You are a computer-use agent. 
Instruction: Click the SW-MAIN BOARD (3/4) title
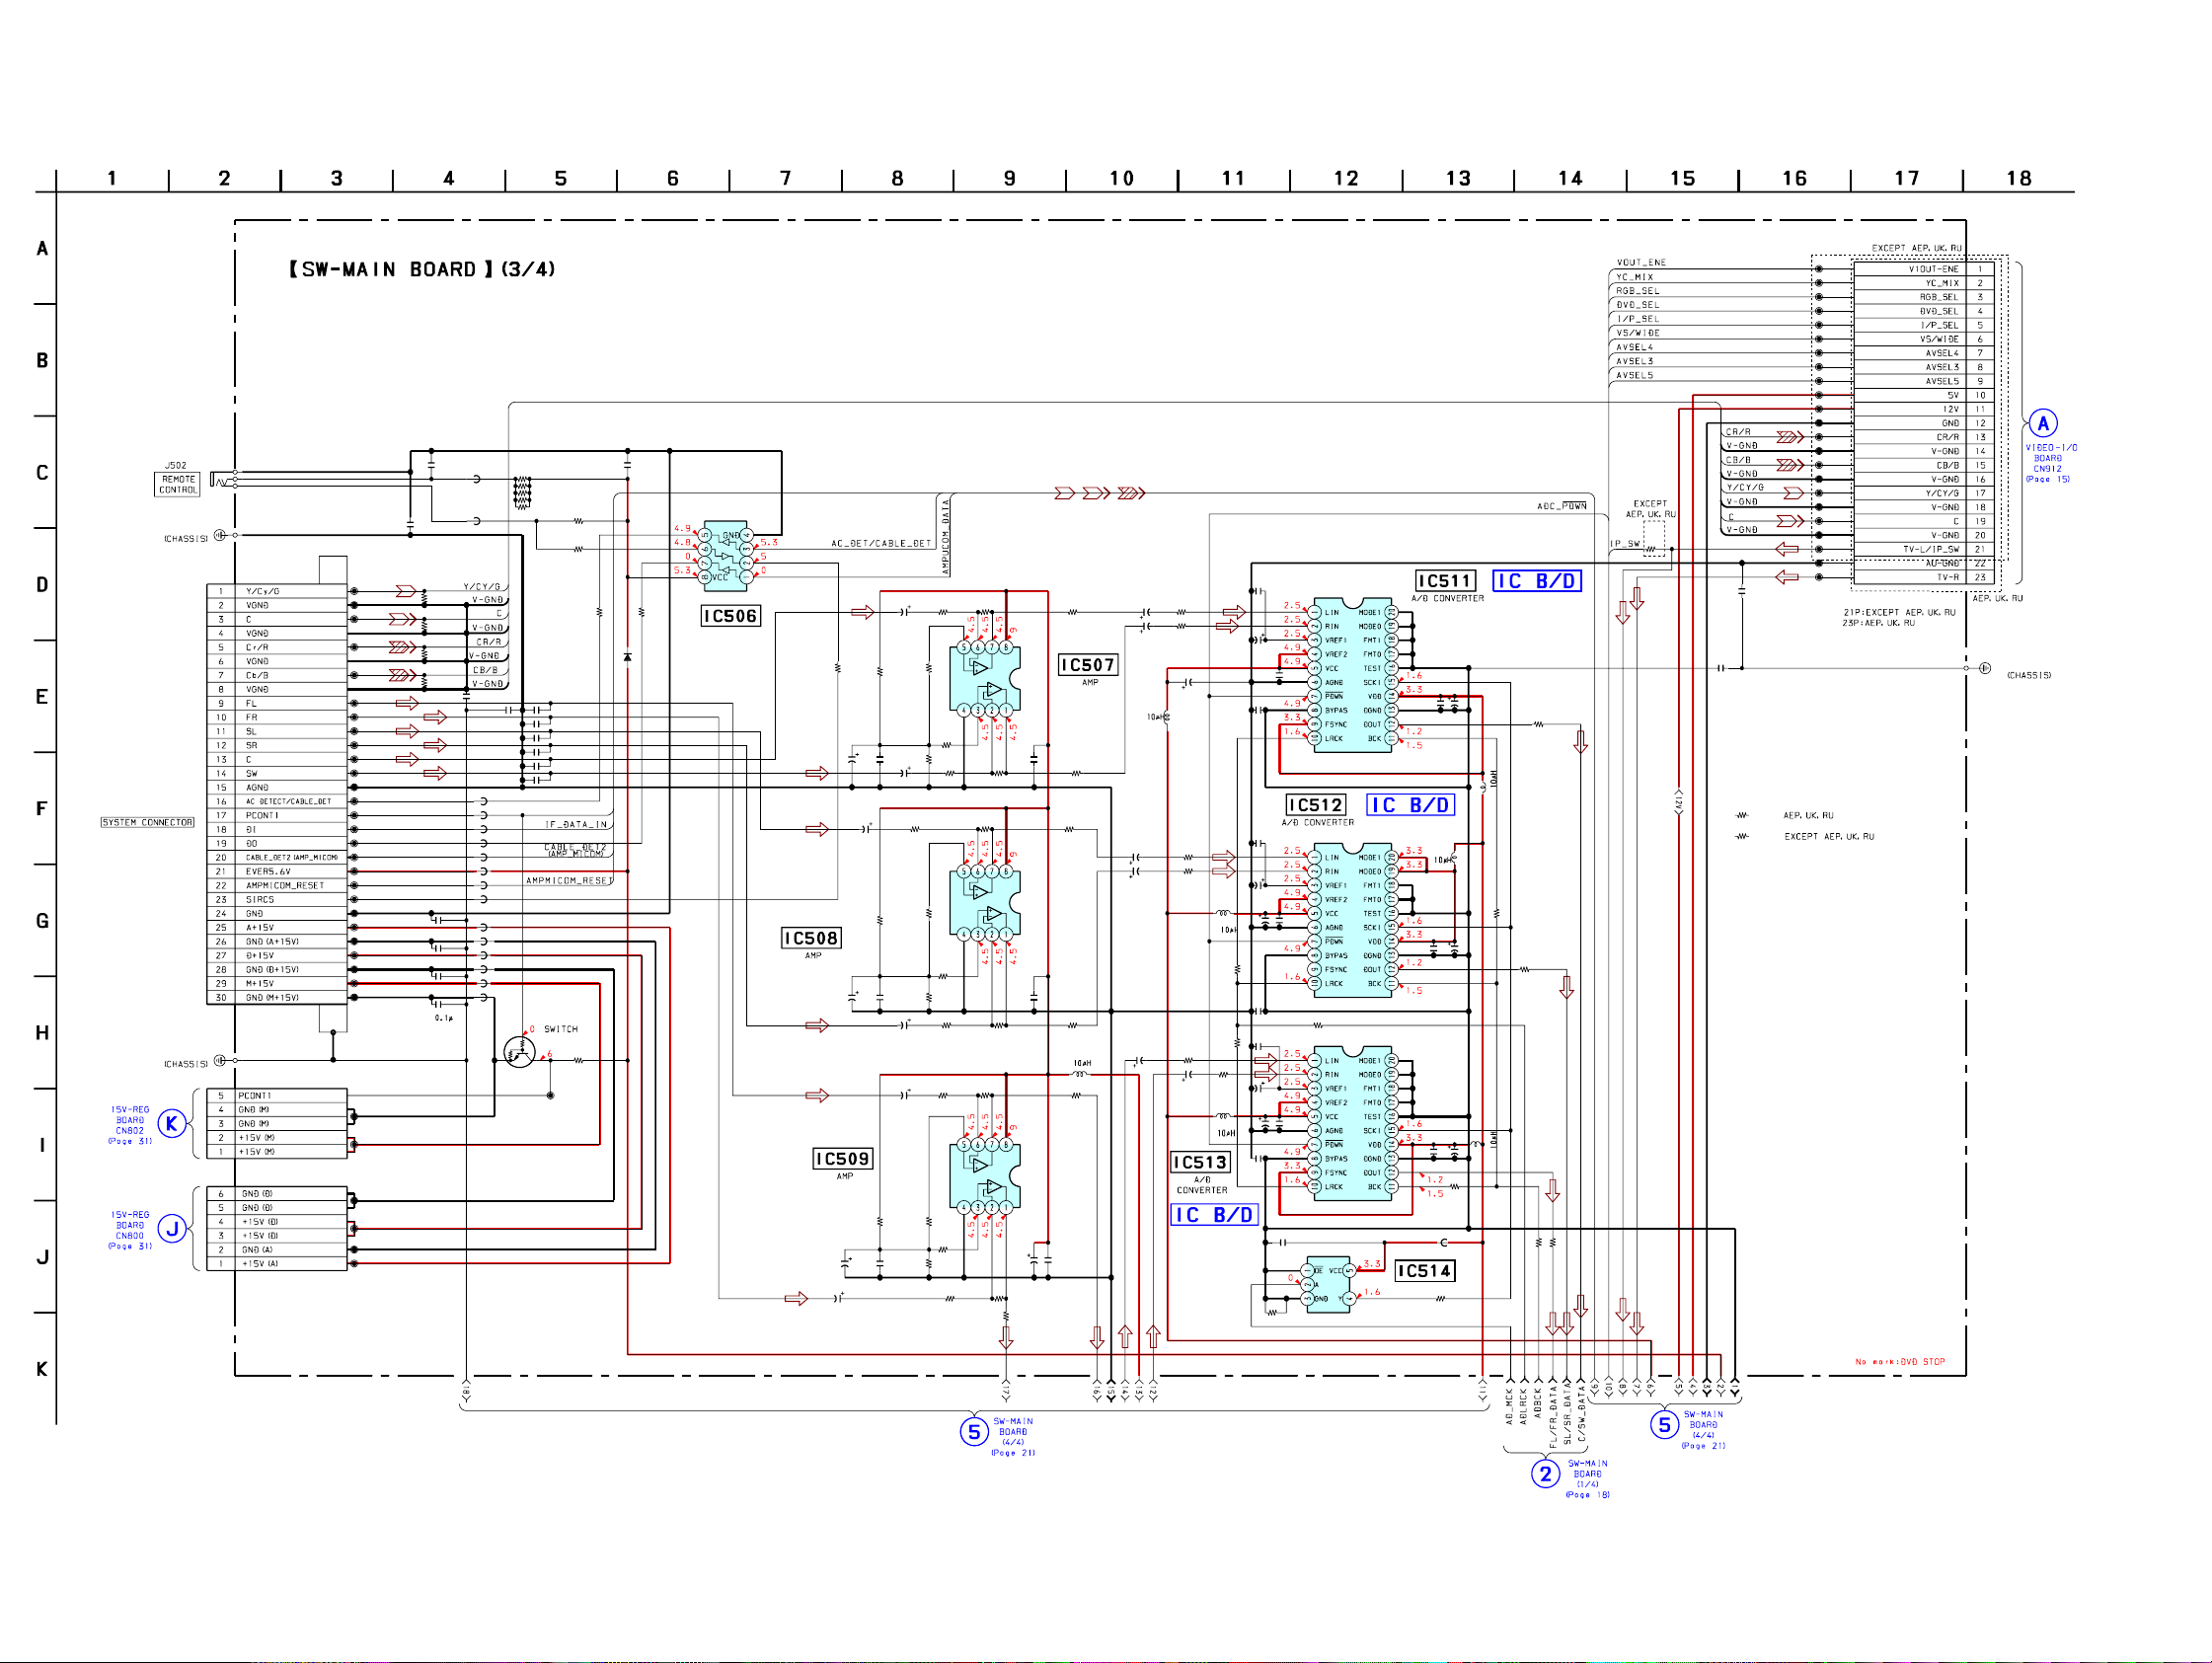(422, 269)
